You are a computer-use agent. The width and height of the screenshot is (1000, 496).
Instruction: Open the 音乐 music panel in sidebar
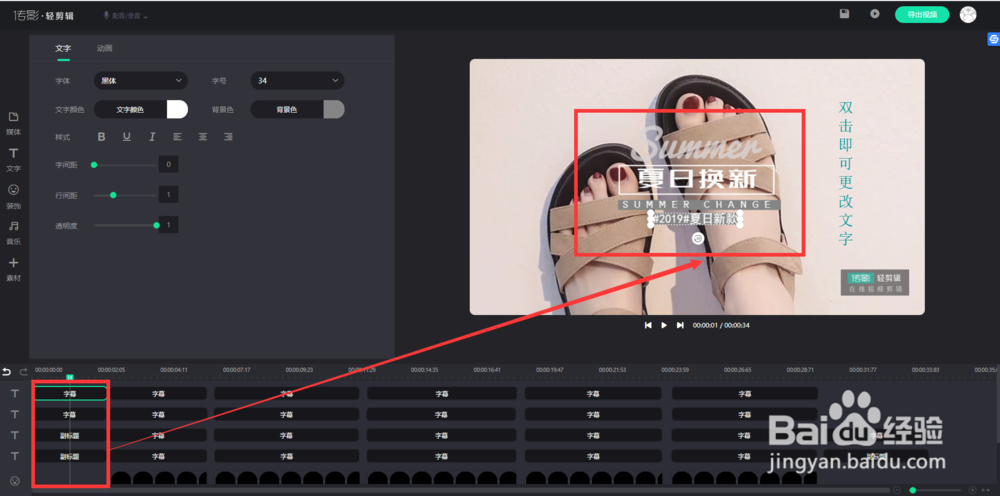[x=13, y=232]
